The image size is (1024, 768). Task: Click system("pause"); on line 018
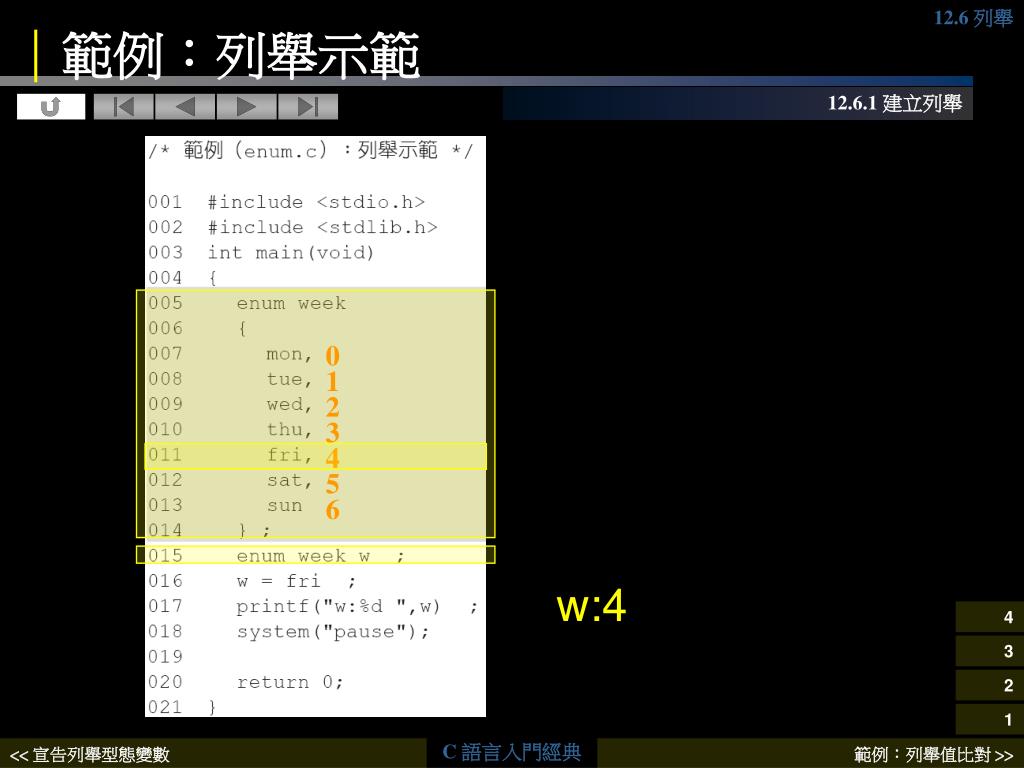[x=333, y=632]
